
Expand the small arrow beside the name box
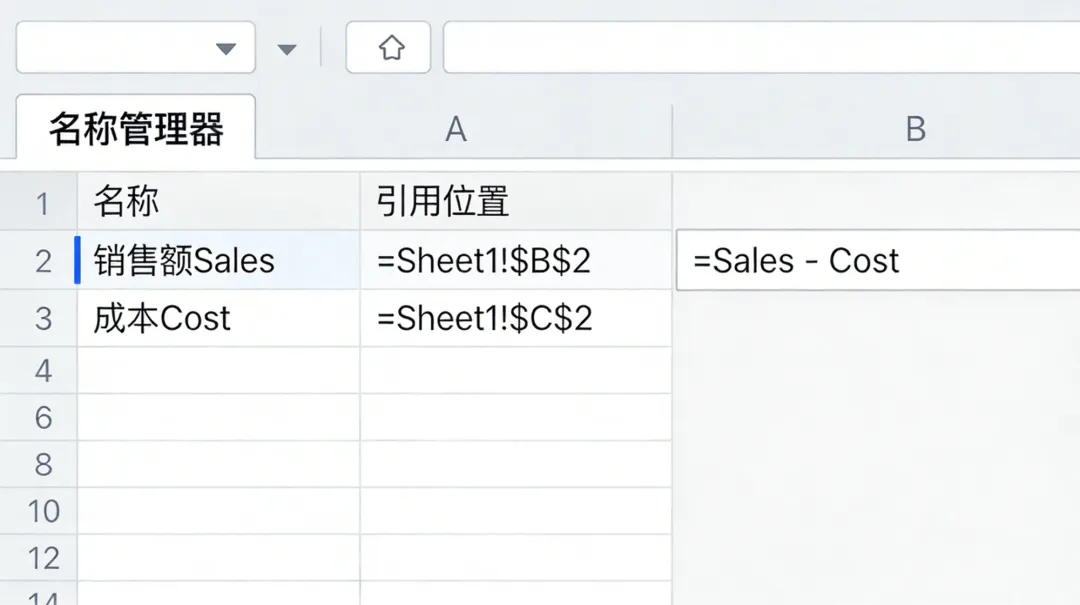tap(288, 49)
